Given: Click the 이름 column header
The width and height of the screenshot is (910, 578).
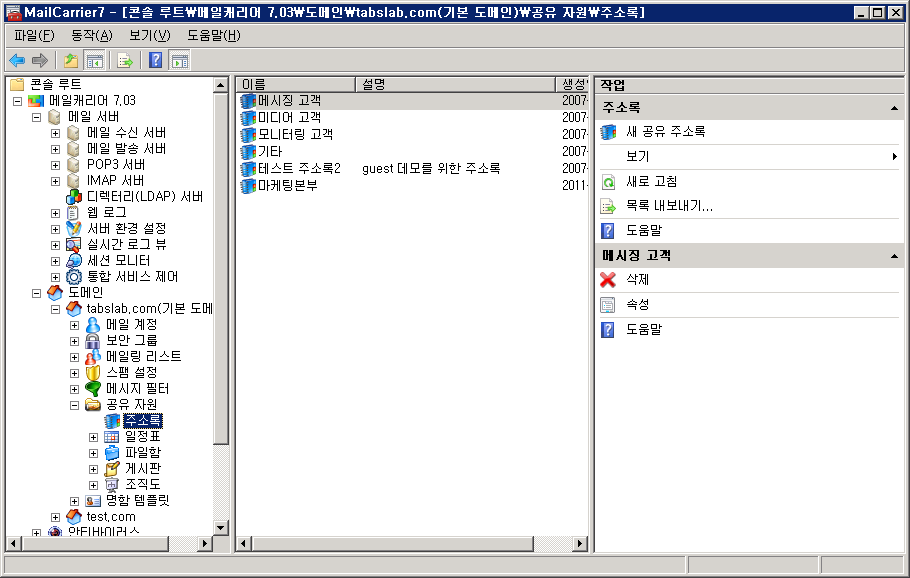Looking at the screenshot, I should click(295, 82).
